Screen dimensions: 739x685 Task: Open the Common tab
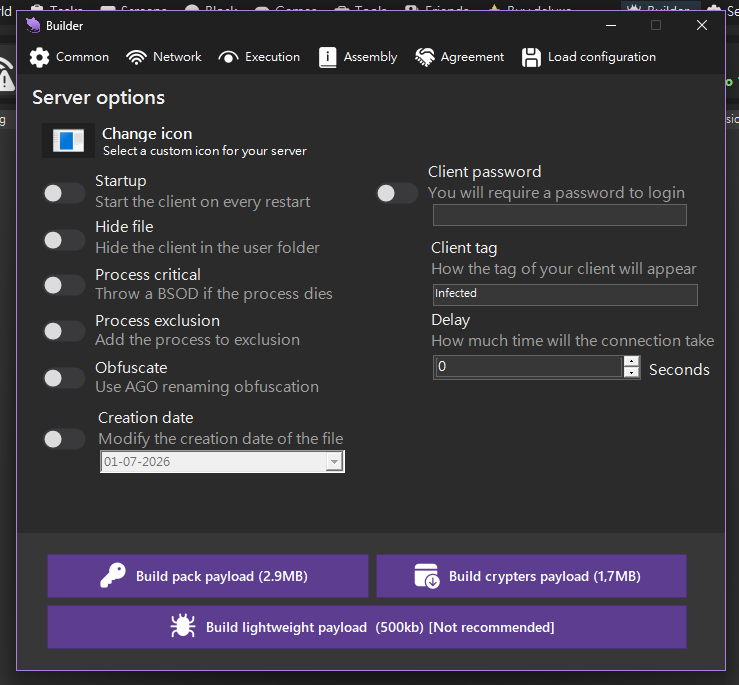[x=69, y=57]
